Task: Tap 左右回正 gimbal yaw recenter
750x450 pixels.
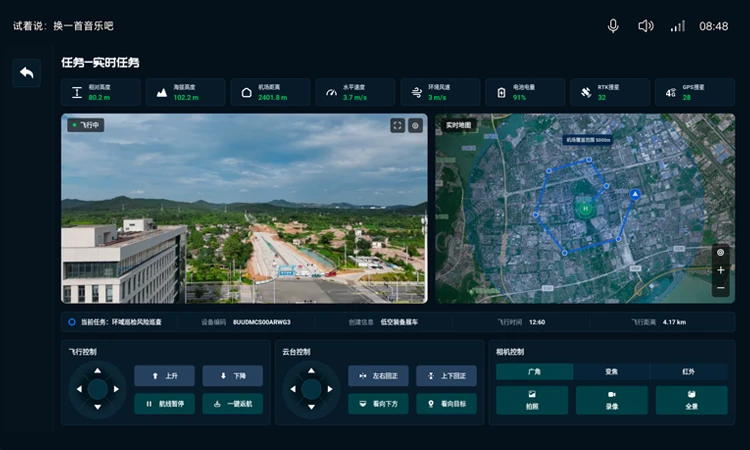Action: (378, 376)
